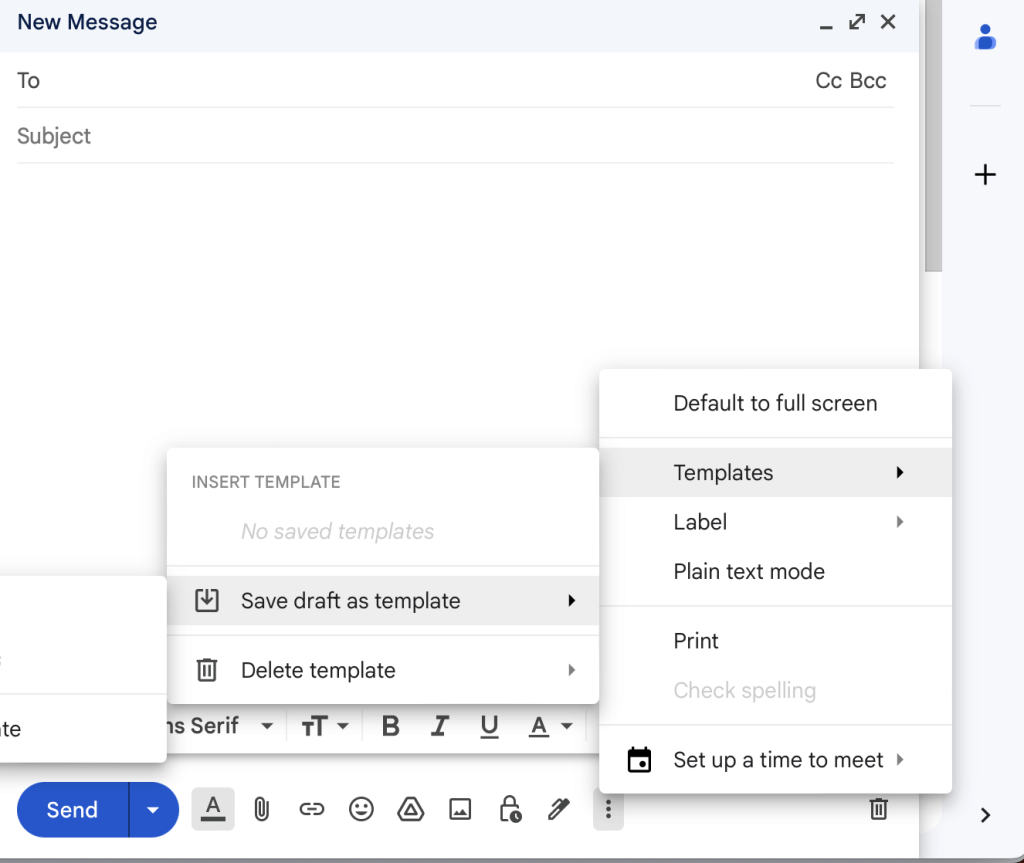This screenshot has width=1024, height=863.
Task: Discard the draft with the trash icon
Action: tap(878, 810)
